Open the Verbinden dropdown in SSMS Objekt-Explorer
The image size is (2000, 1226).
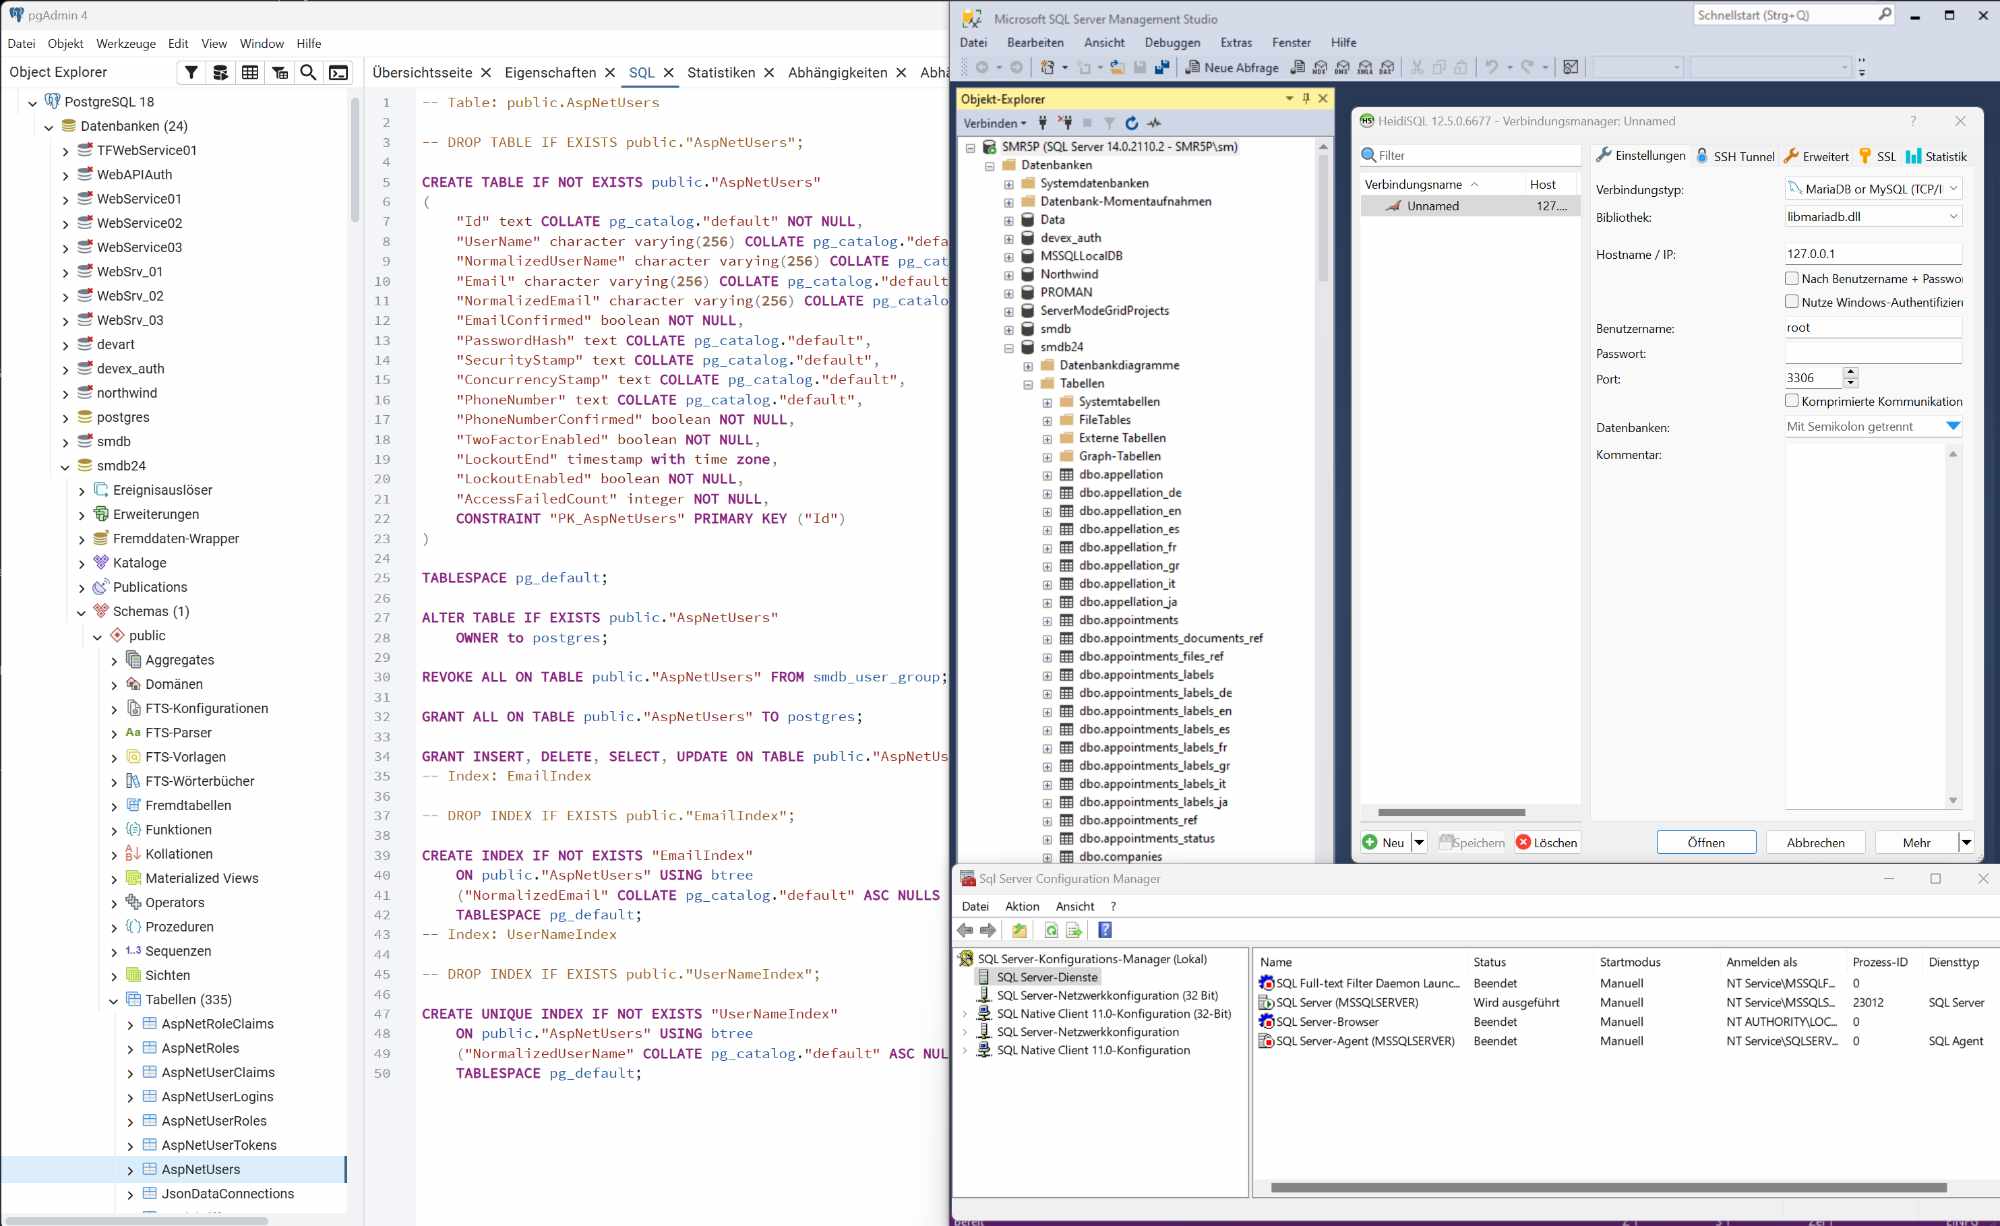pos(995,123)
